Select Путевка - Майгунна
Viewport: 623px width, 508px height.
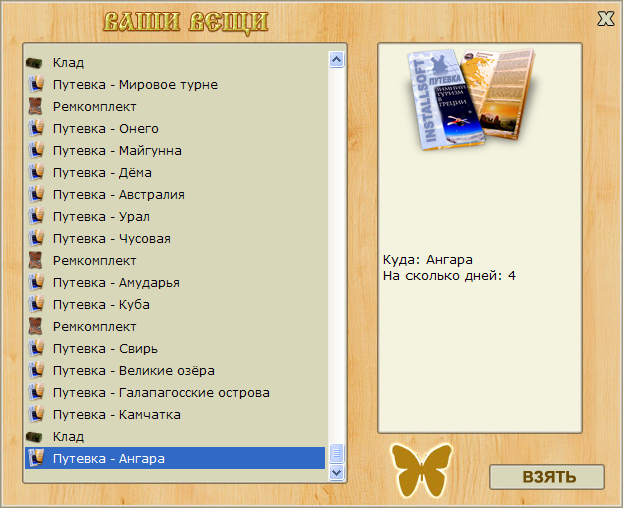pos(175,150)
